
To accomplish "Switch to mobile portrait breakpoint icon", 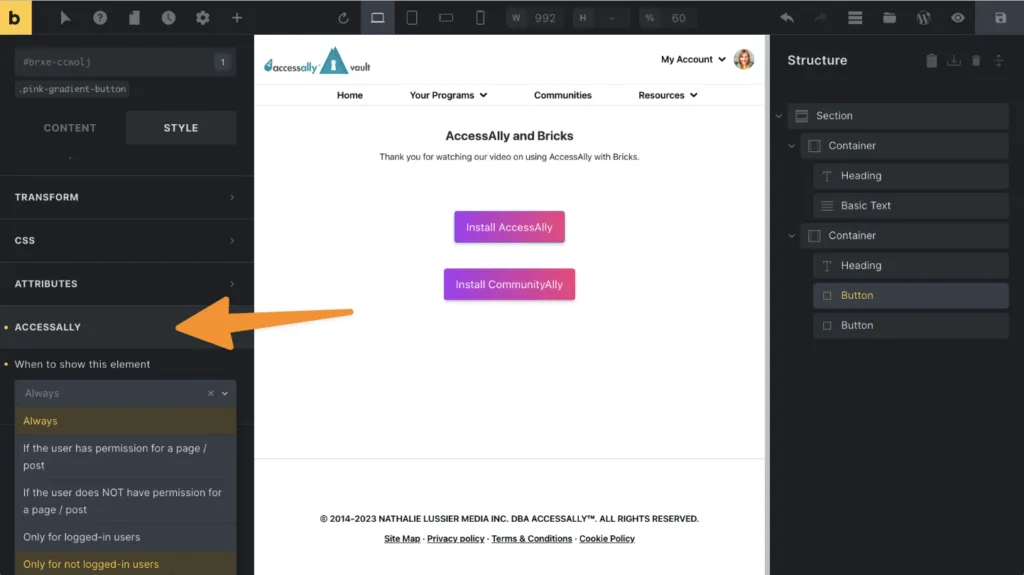I will point(480,18).
